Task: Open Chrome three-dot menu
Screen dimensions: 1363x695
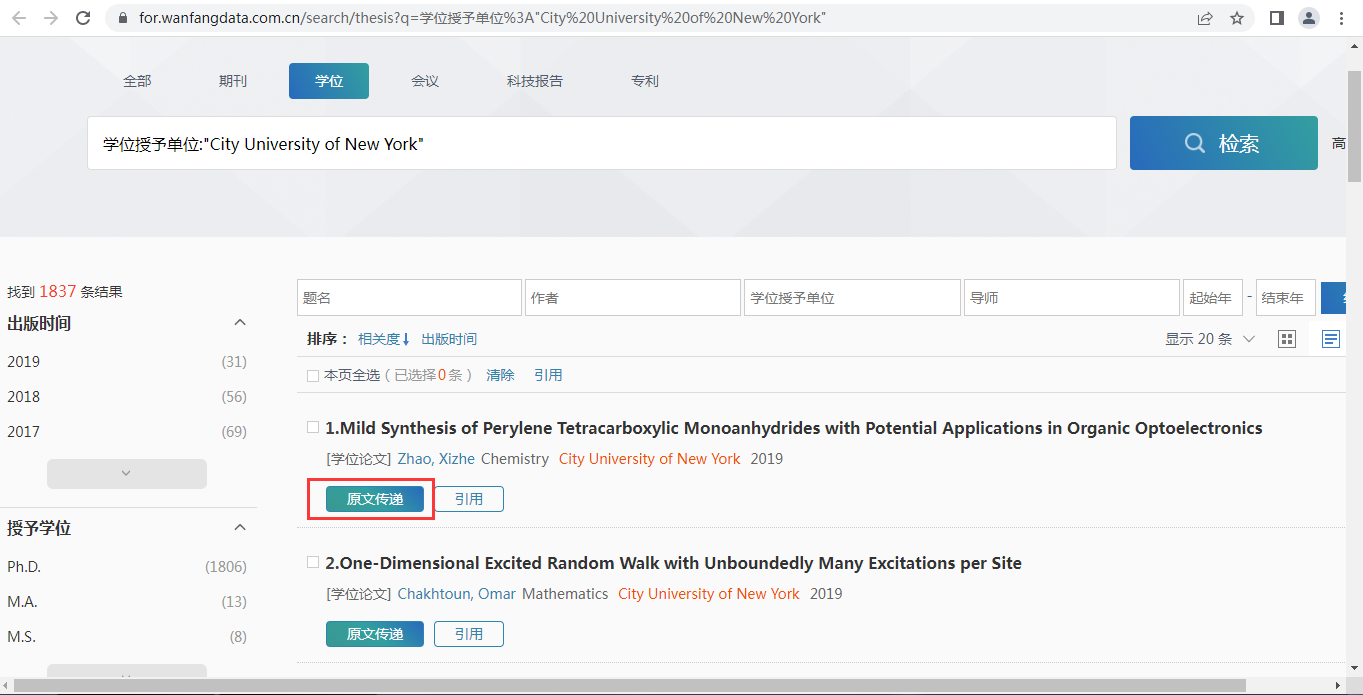Action: point(1342,18)
